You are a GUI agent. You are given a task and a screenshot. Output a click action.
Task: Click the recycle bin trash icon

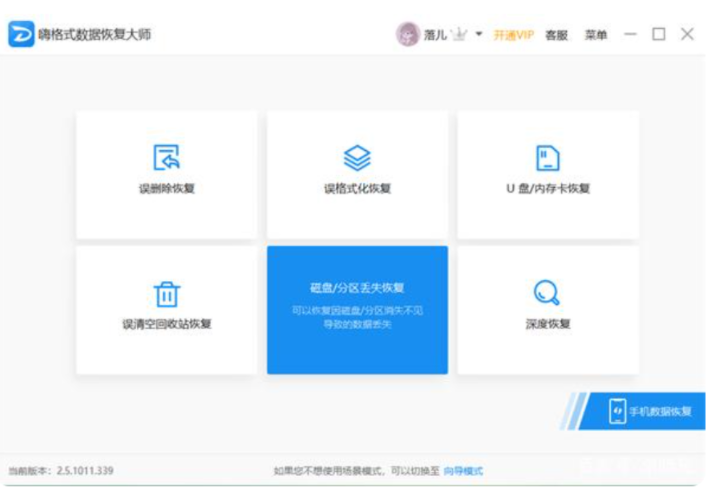point(167,294)
